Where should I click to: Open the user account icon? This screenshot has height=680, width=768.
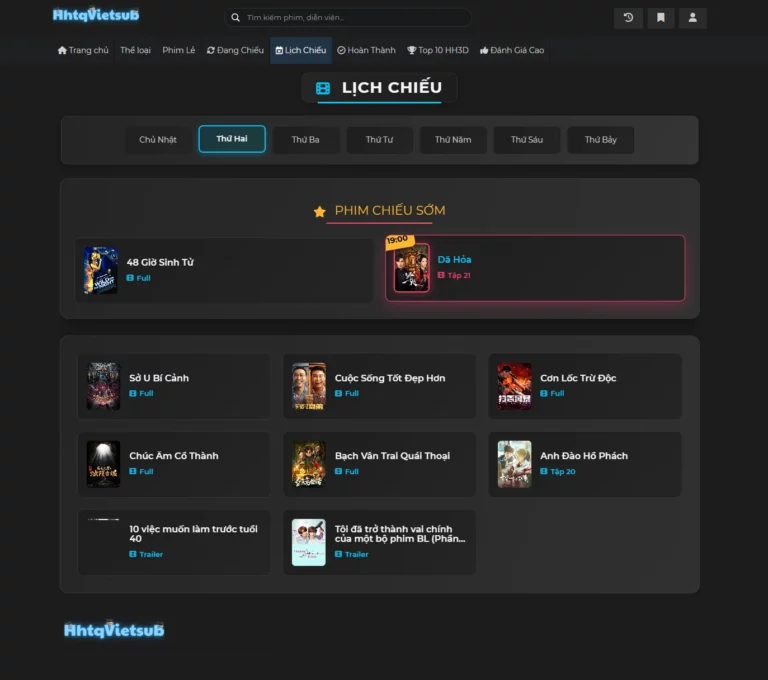(x=692, y=18)
